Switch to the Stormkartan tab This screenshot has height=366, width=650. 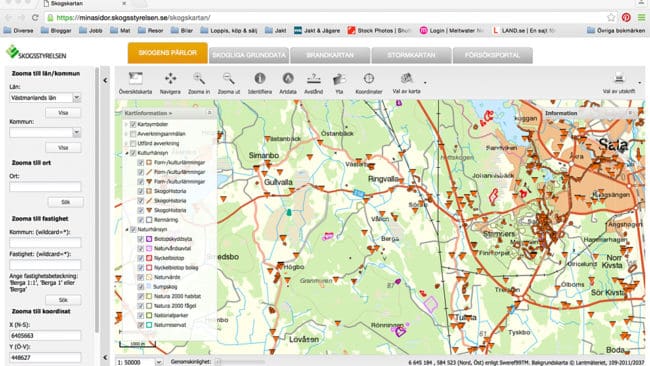pos(411,55)
